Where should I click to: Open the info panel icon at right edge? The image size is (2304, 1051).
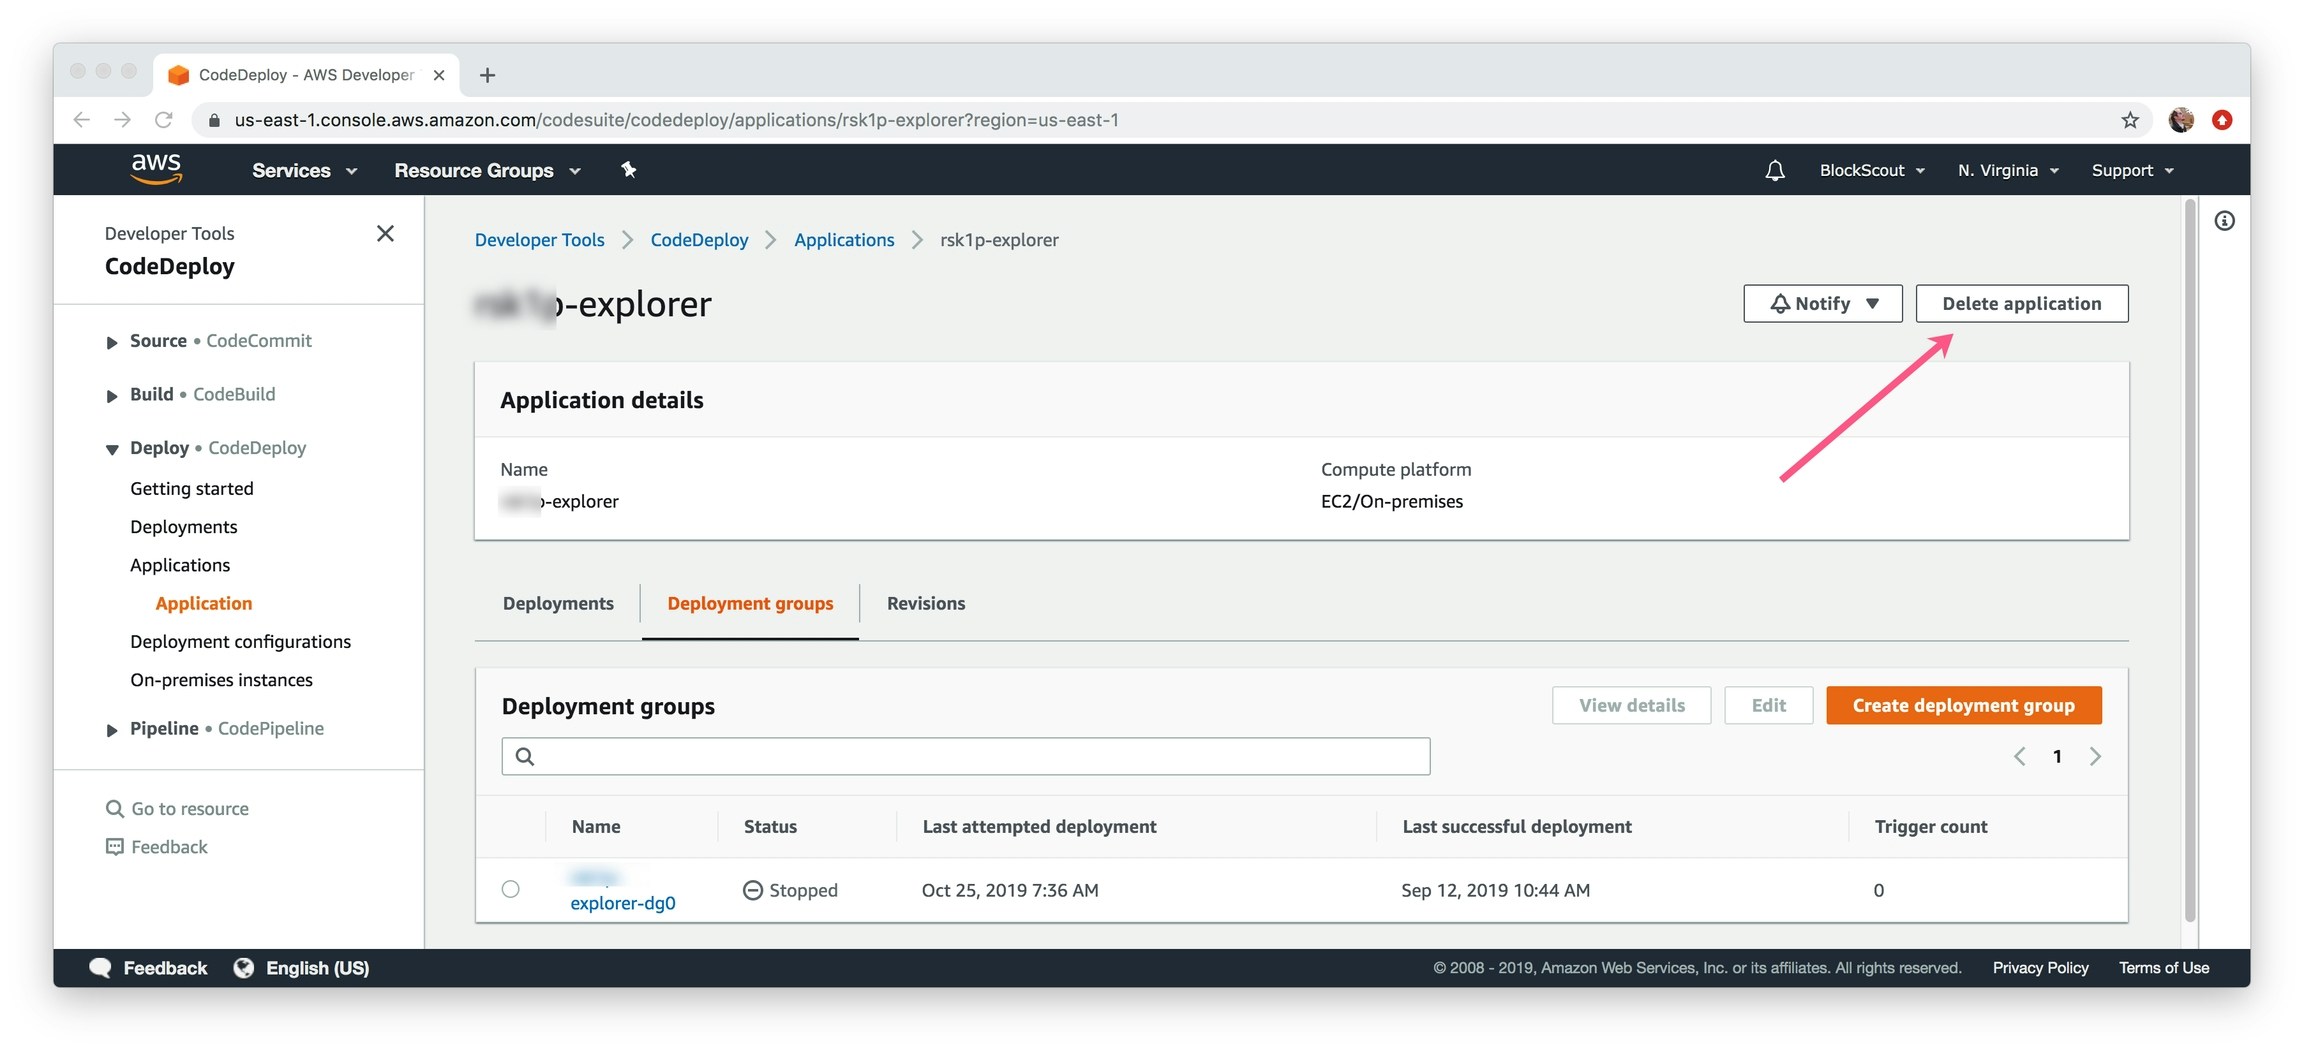pyautogui.click(x=2224, y=221)
